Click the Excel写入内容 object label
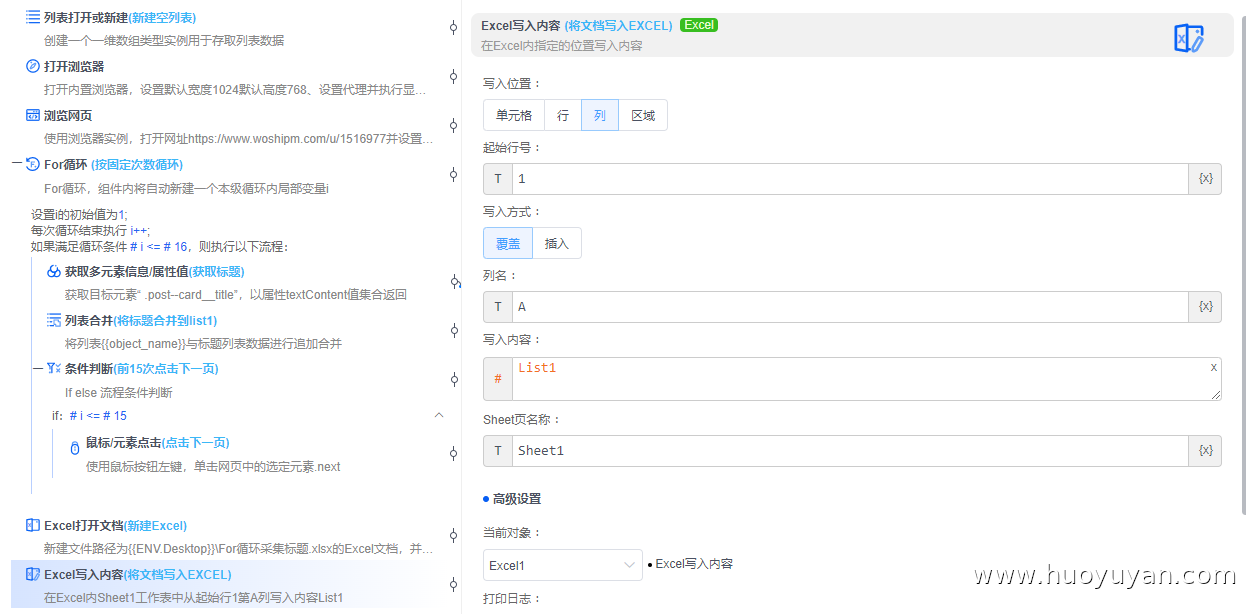 [694, 564]
